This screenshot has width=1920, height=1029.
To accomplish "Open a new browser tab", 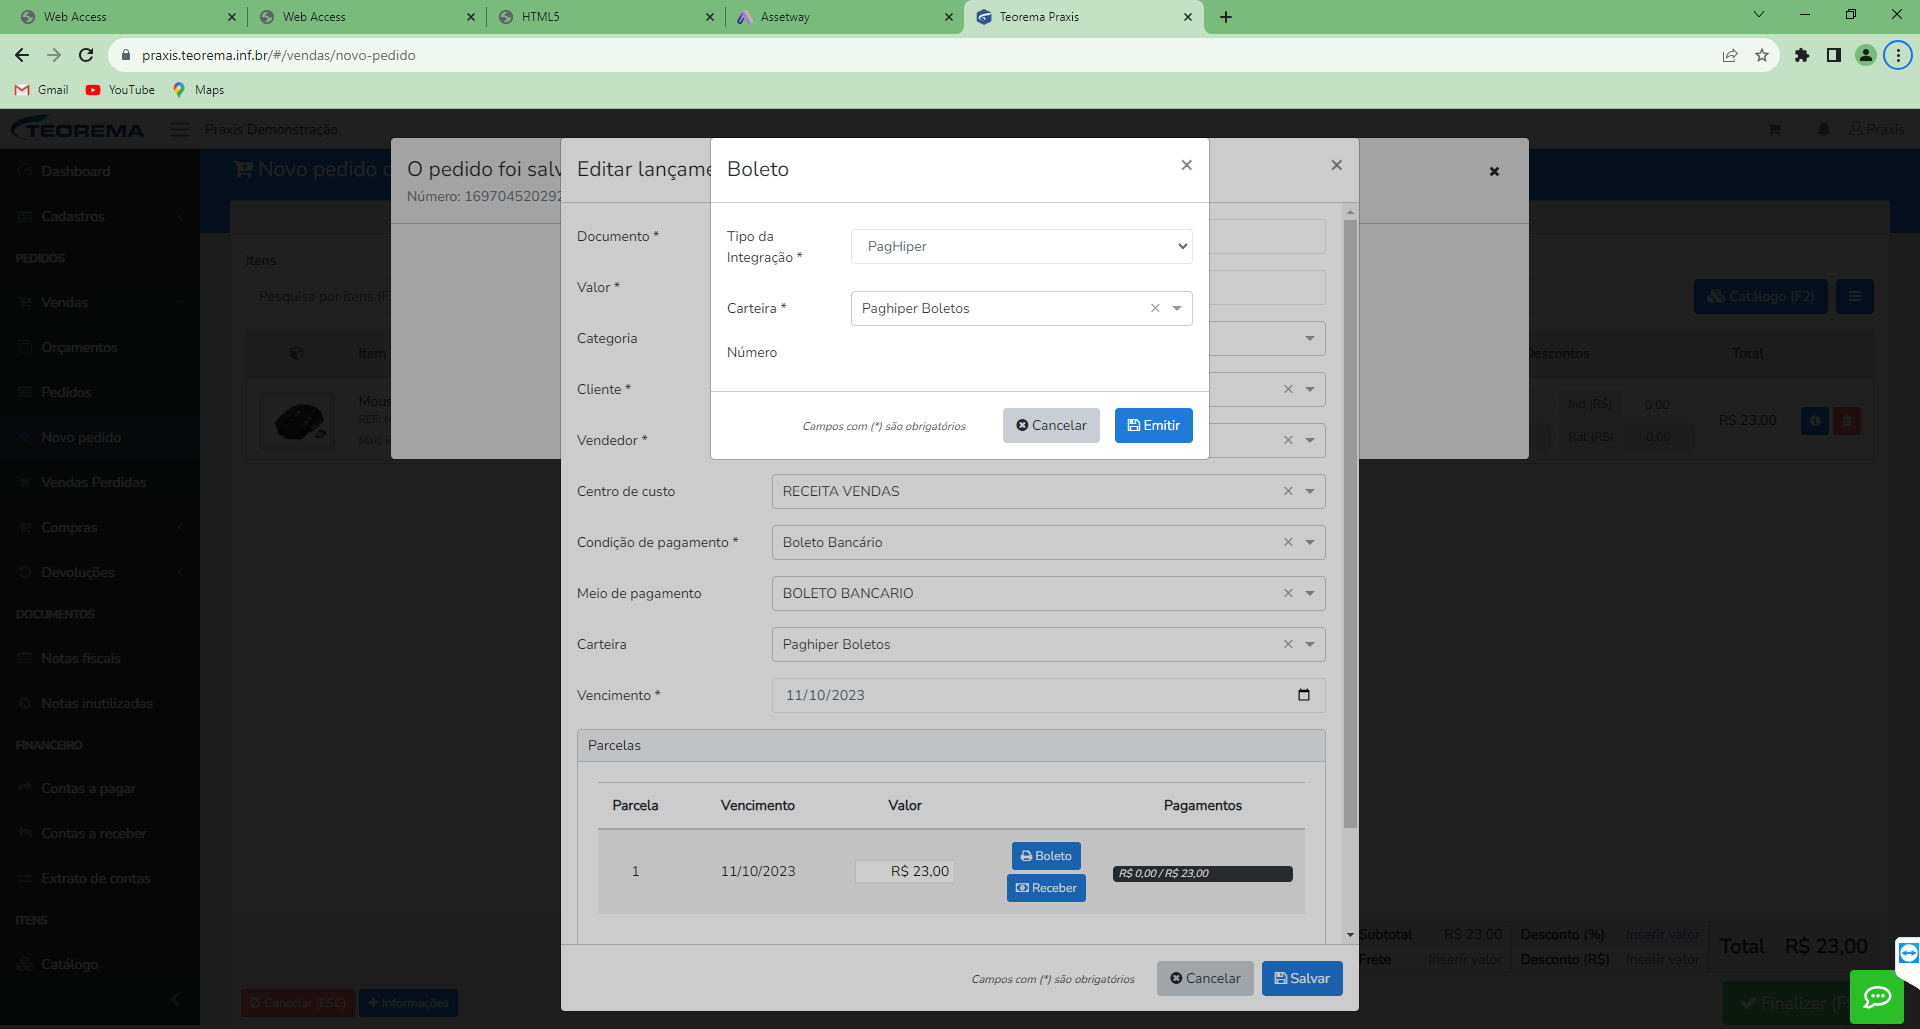I will (1226, 17).
